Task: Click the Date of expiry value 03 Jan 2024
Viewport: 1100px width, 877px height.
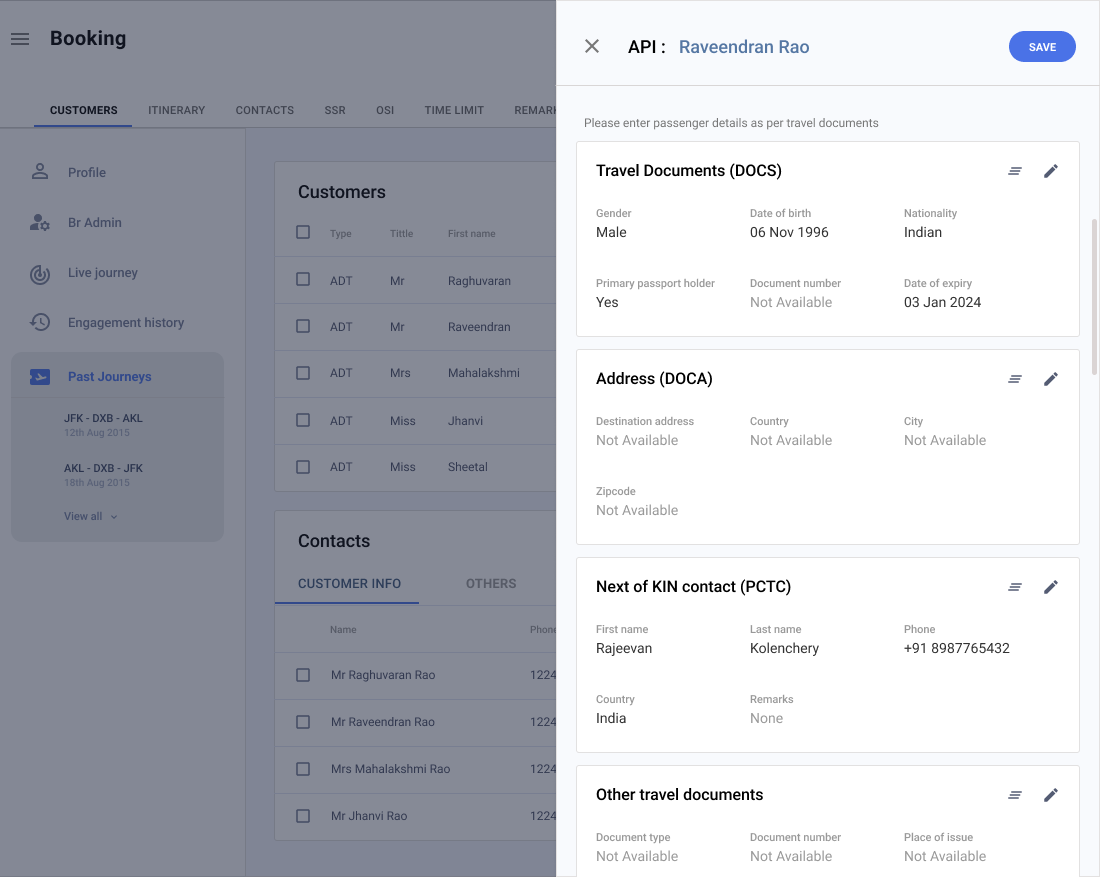Action: [942, 302]
